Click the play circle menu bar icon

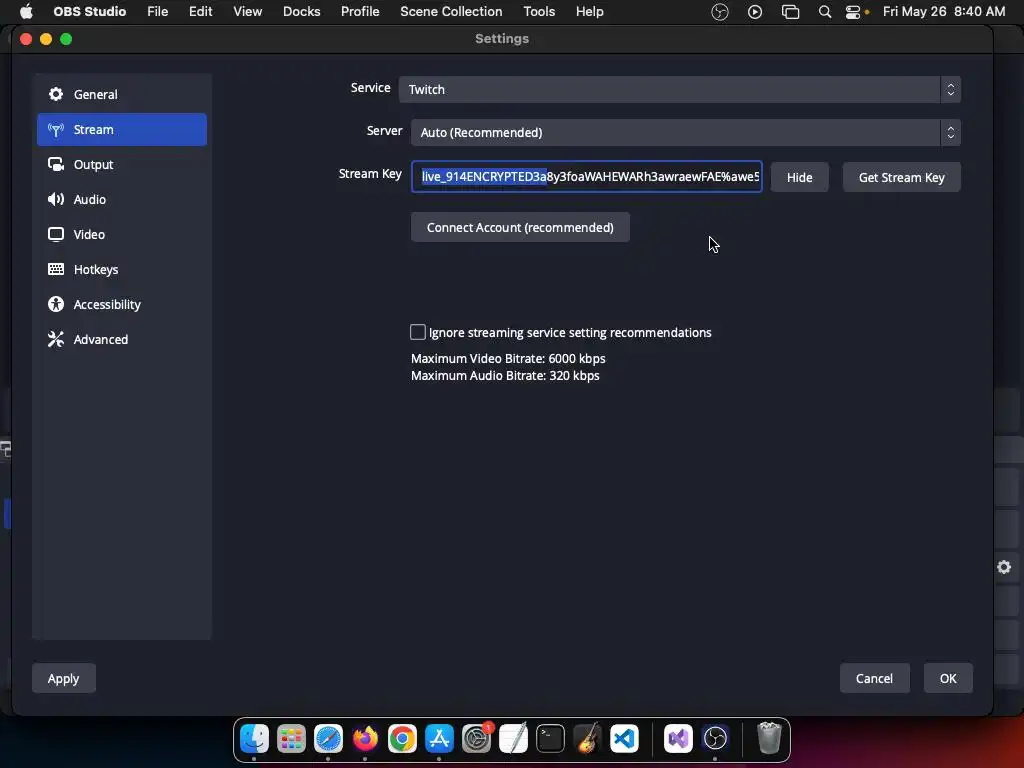[x=755, y=12]
